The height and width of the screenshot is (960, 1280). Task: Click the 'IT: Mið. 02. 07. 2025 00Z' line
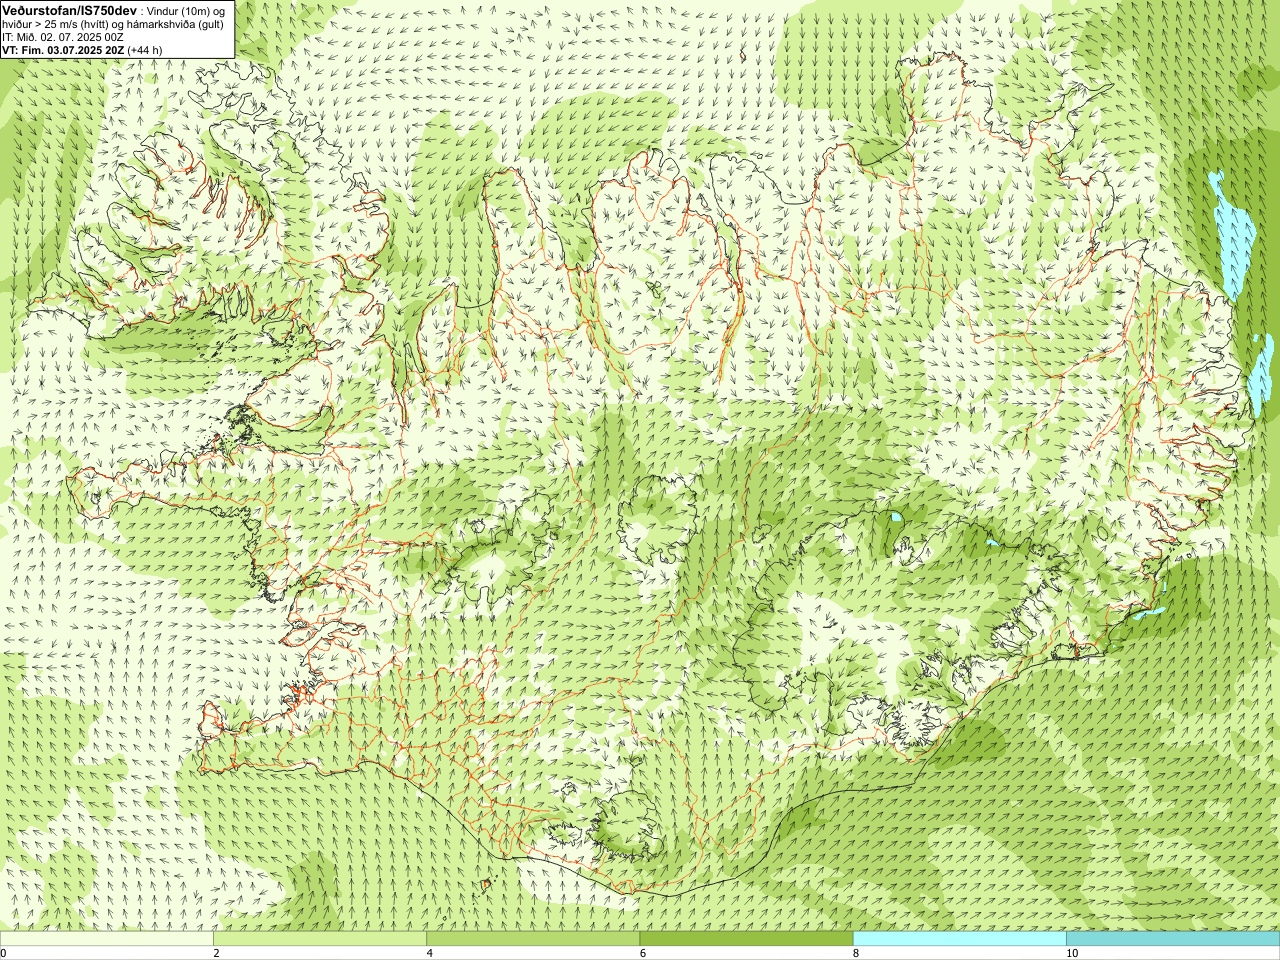[63, 36]
